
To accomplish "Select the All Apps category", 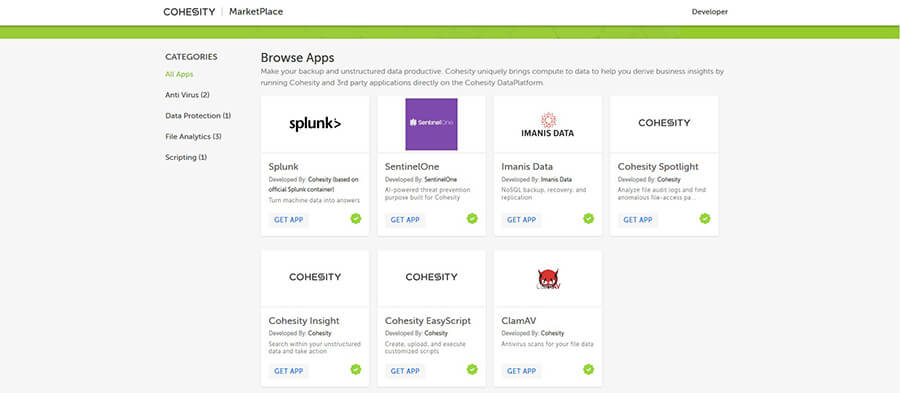I will click(179, 74).
